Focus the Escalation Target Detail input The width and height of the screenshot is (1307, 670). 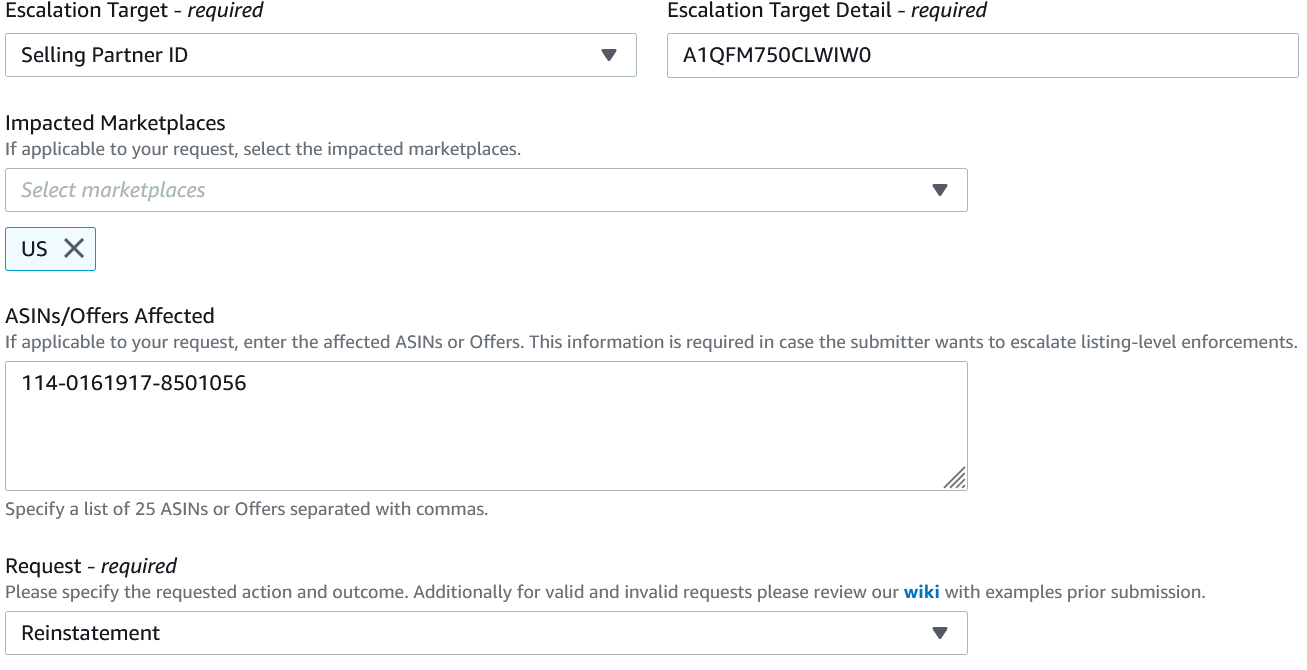[982, 55]
